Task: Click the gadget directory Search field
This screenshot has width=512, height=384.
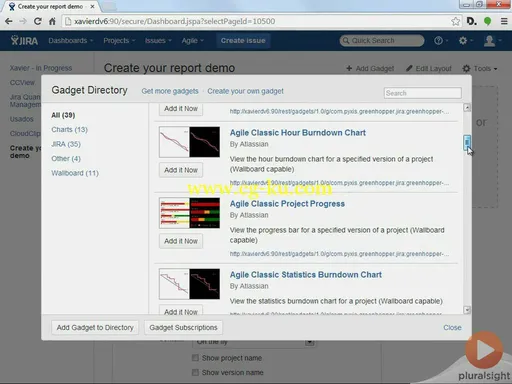Action: tap(423, 93)
